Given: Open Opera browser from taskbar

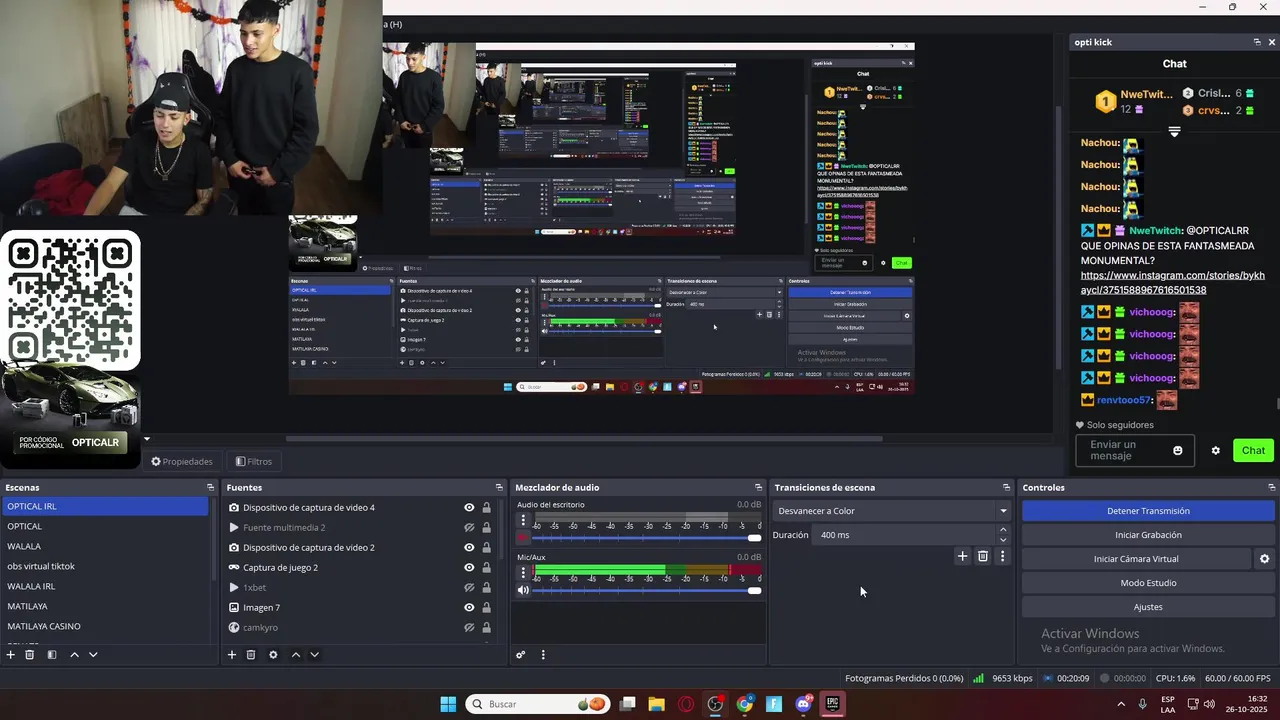Looking at the screenshot, I should click(686, 704).
